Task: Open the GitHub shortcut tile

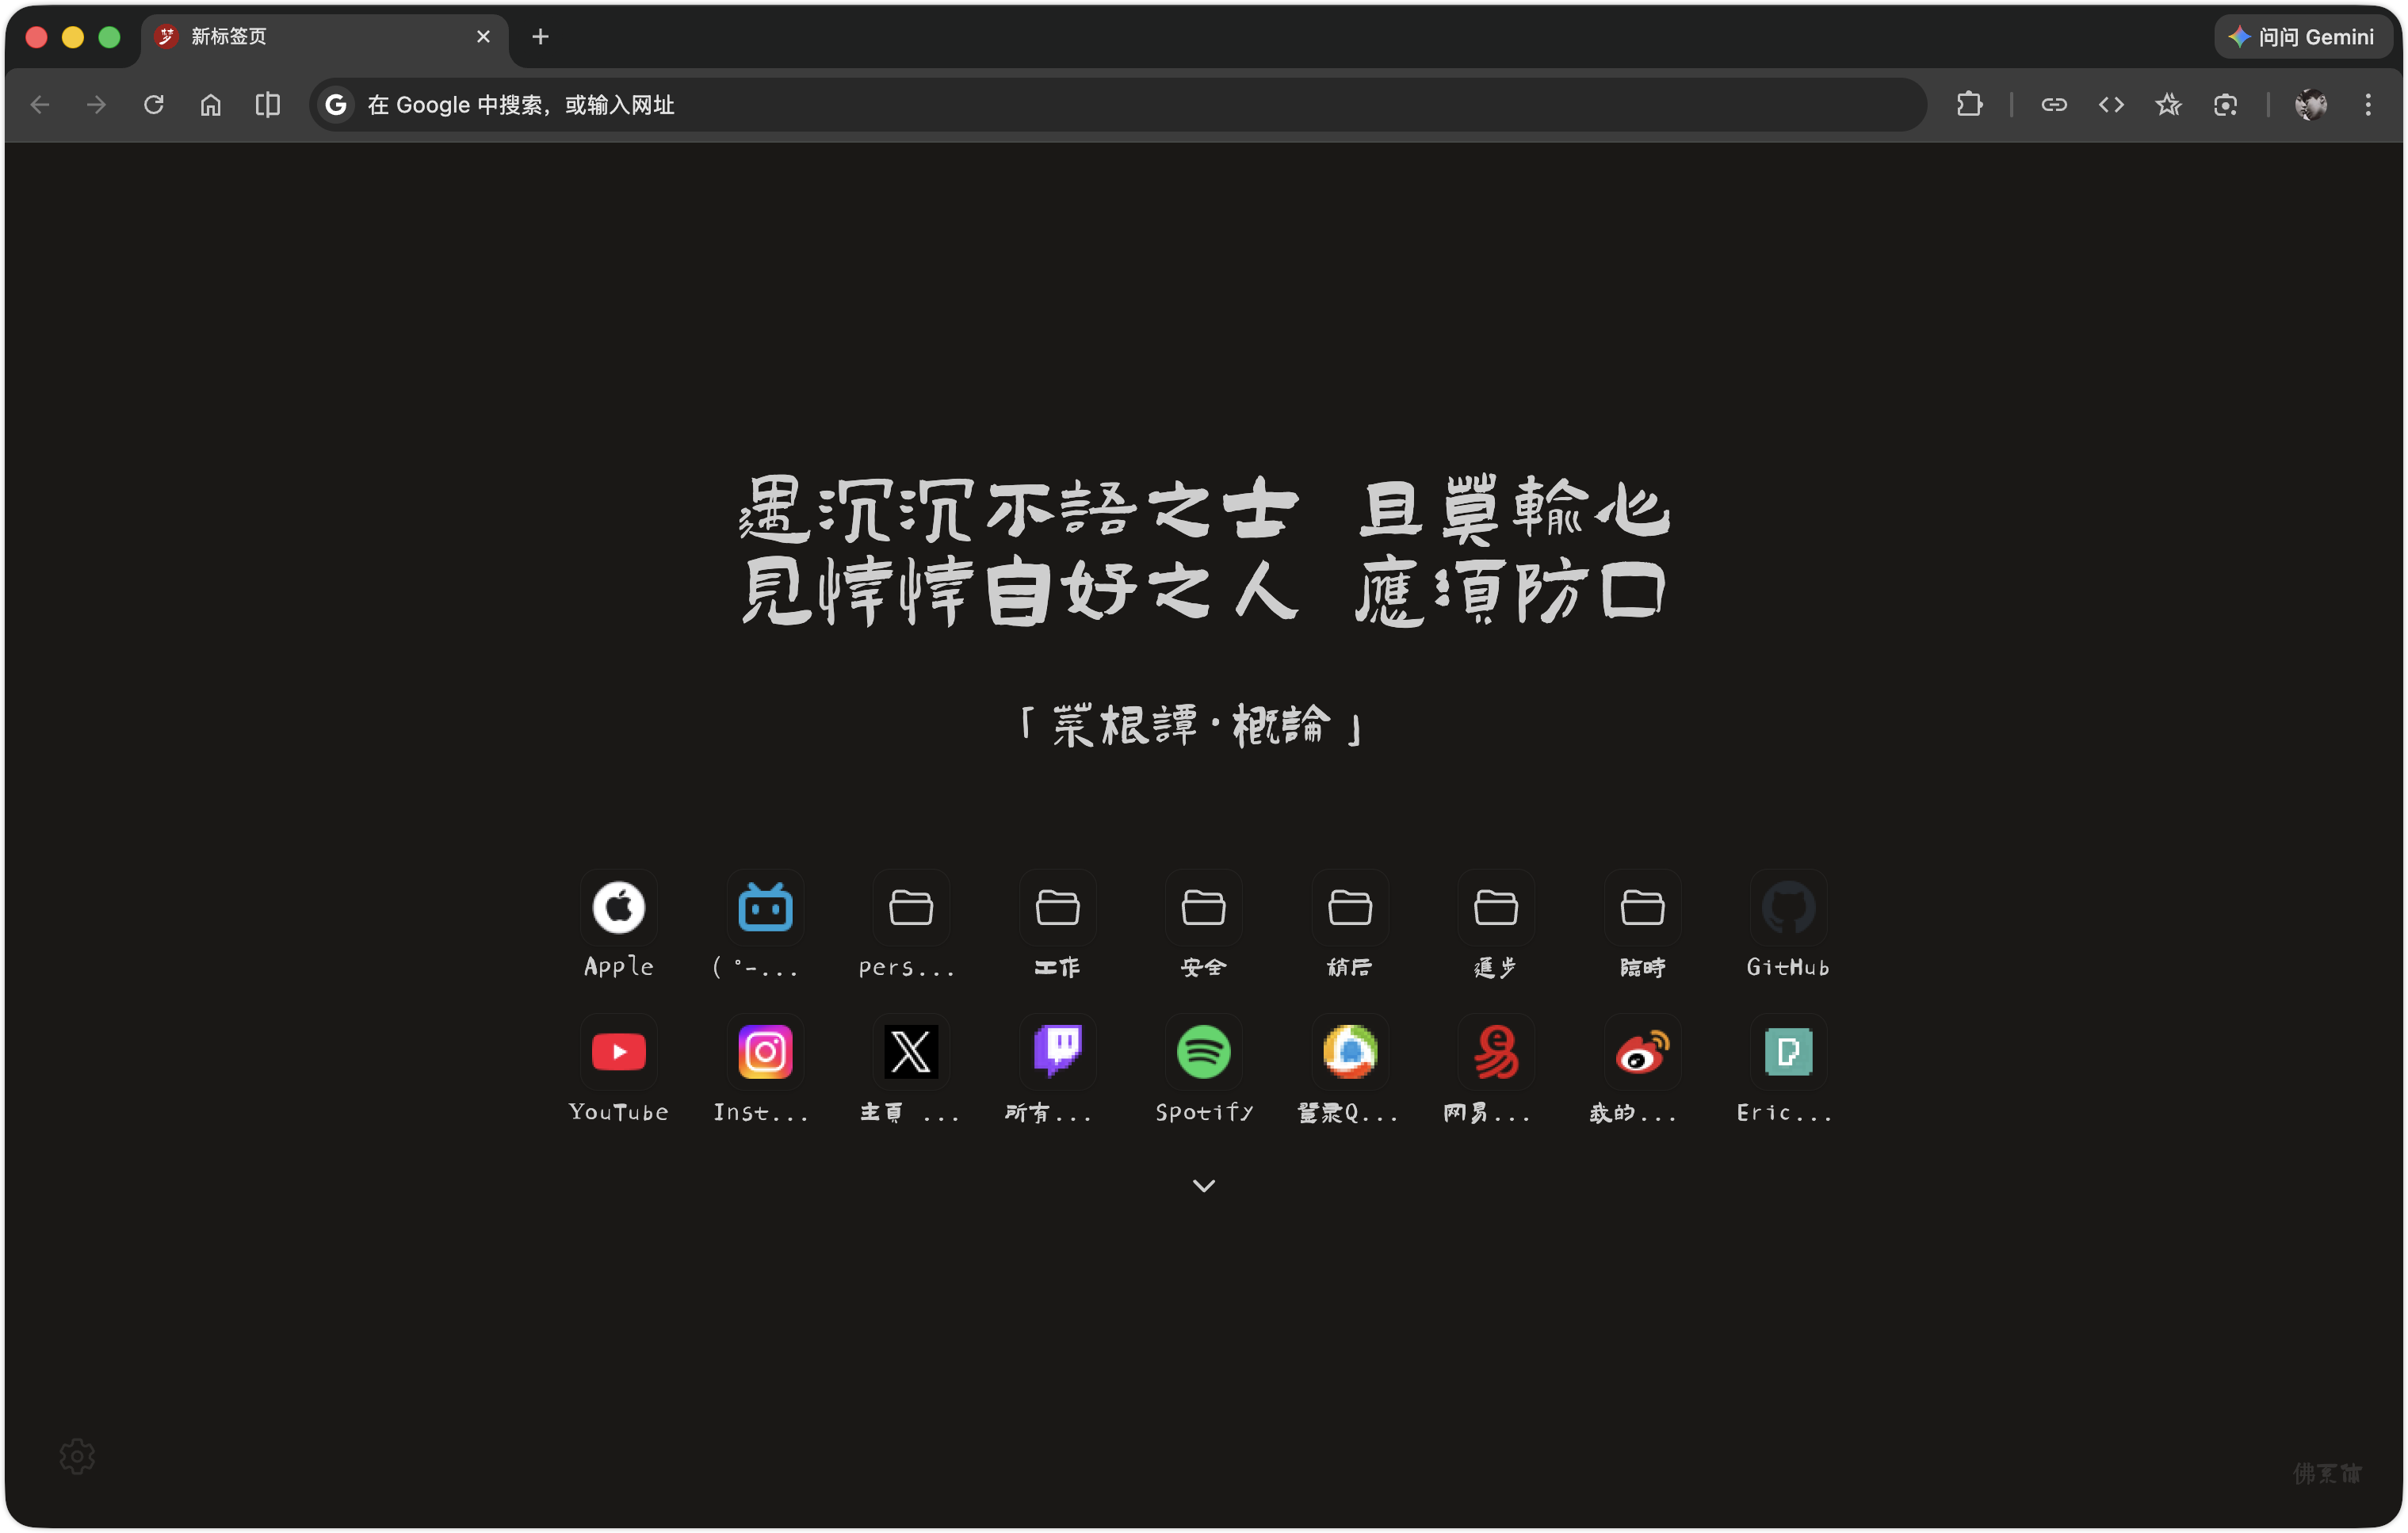Action: click(x=1787, y=907)
